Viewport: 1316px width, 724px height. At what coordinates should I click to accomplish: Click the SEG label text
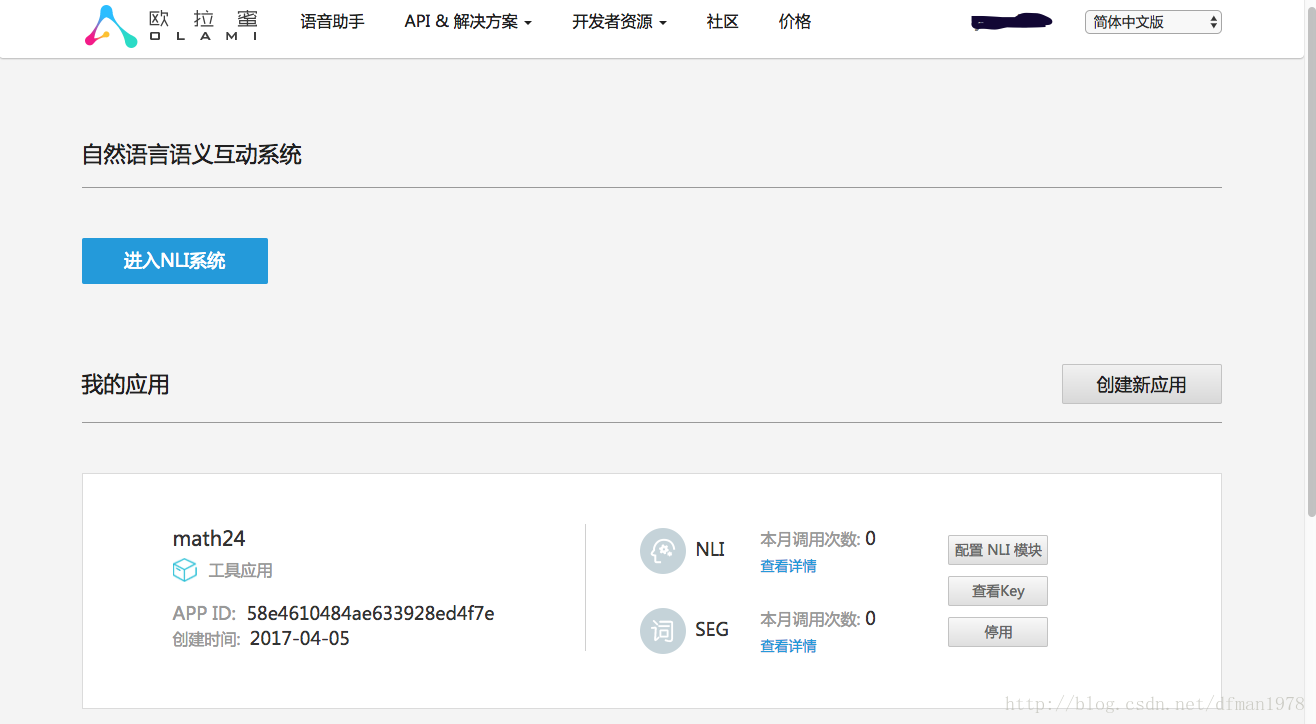click(x=712, y=630)
